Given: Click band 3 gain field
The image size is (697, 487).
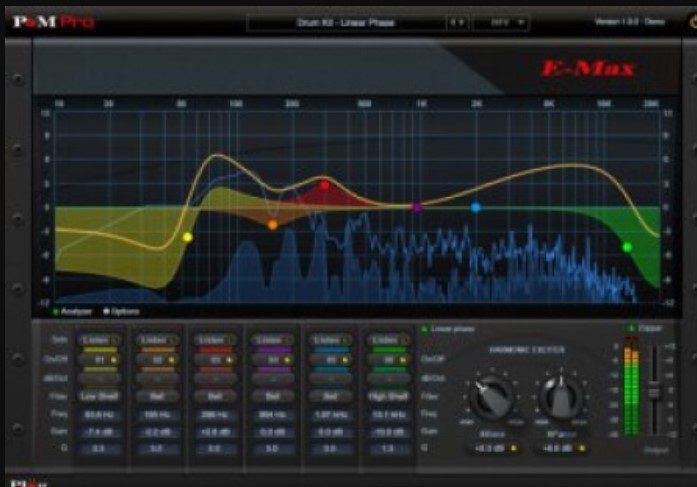Looking at the screenshot, I should [x=215, y=432].
